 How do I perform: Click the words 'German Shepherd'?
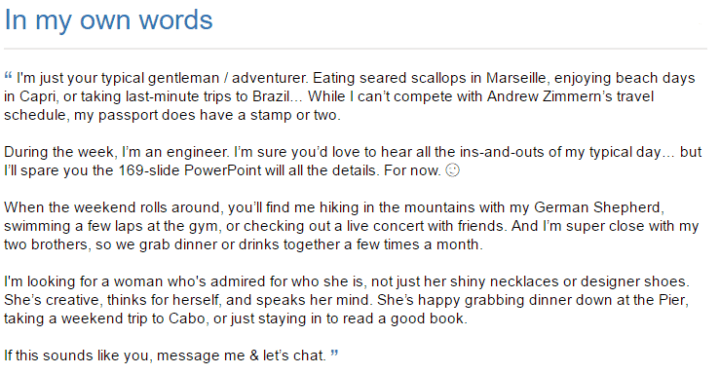597,207
